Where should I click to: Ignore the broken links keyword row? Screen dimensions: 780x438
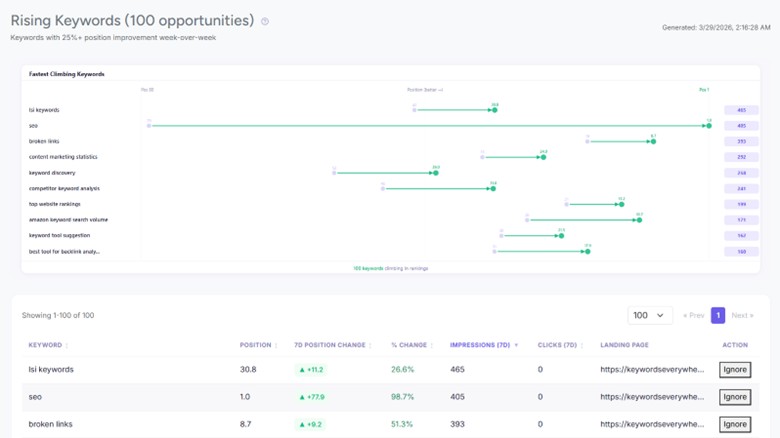(x=735, y=424)
